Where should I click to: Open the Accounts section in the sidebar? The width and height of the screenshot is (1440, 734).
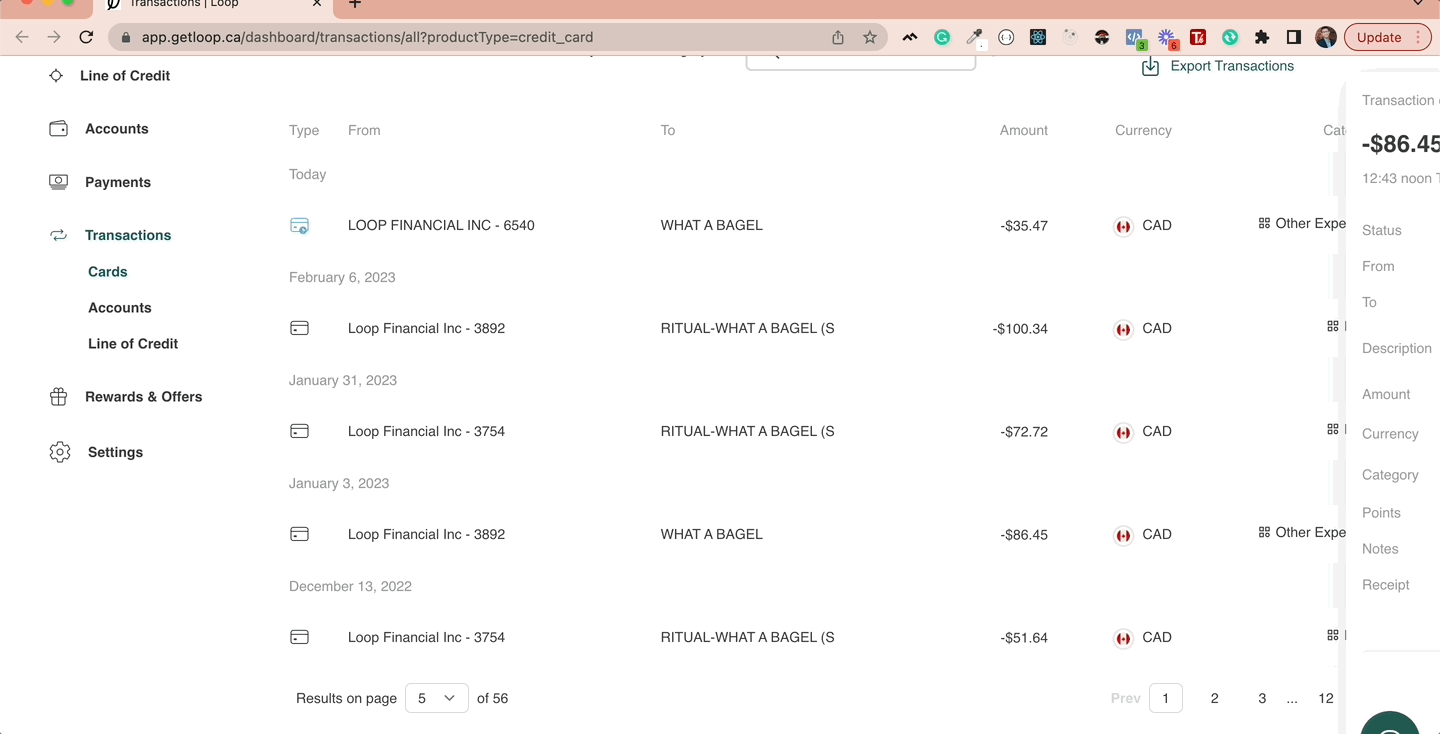[117, 129]
